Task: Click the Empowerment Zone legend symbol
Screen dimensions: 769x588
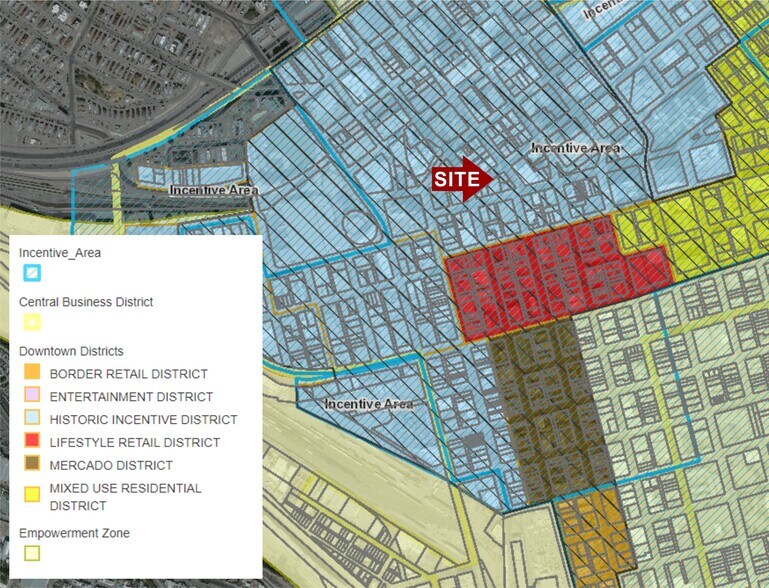Action: (32, 553)
